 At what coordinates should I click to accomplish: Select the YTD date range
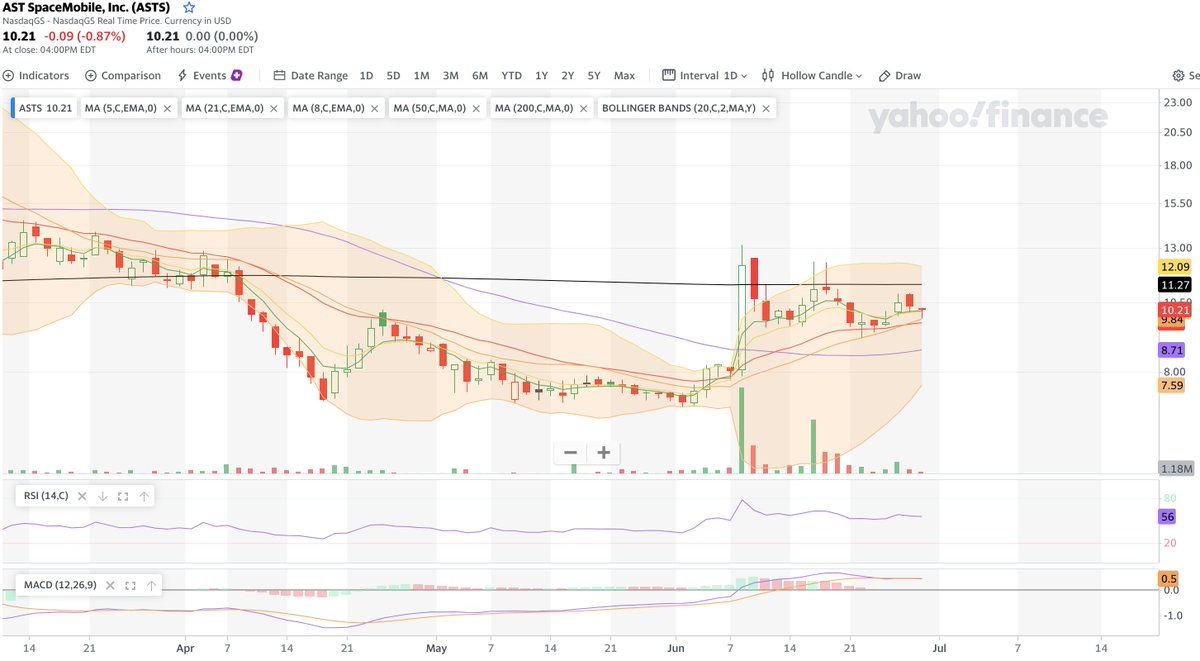(511, 75)
